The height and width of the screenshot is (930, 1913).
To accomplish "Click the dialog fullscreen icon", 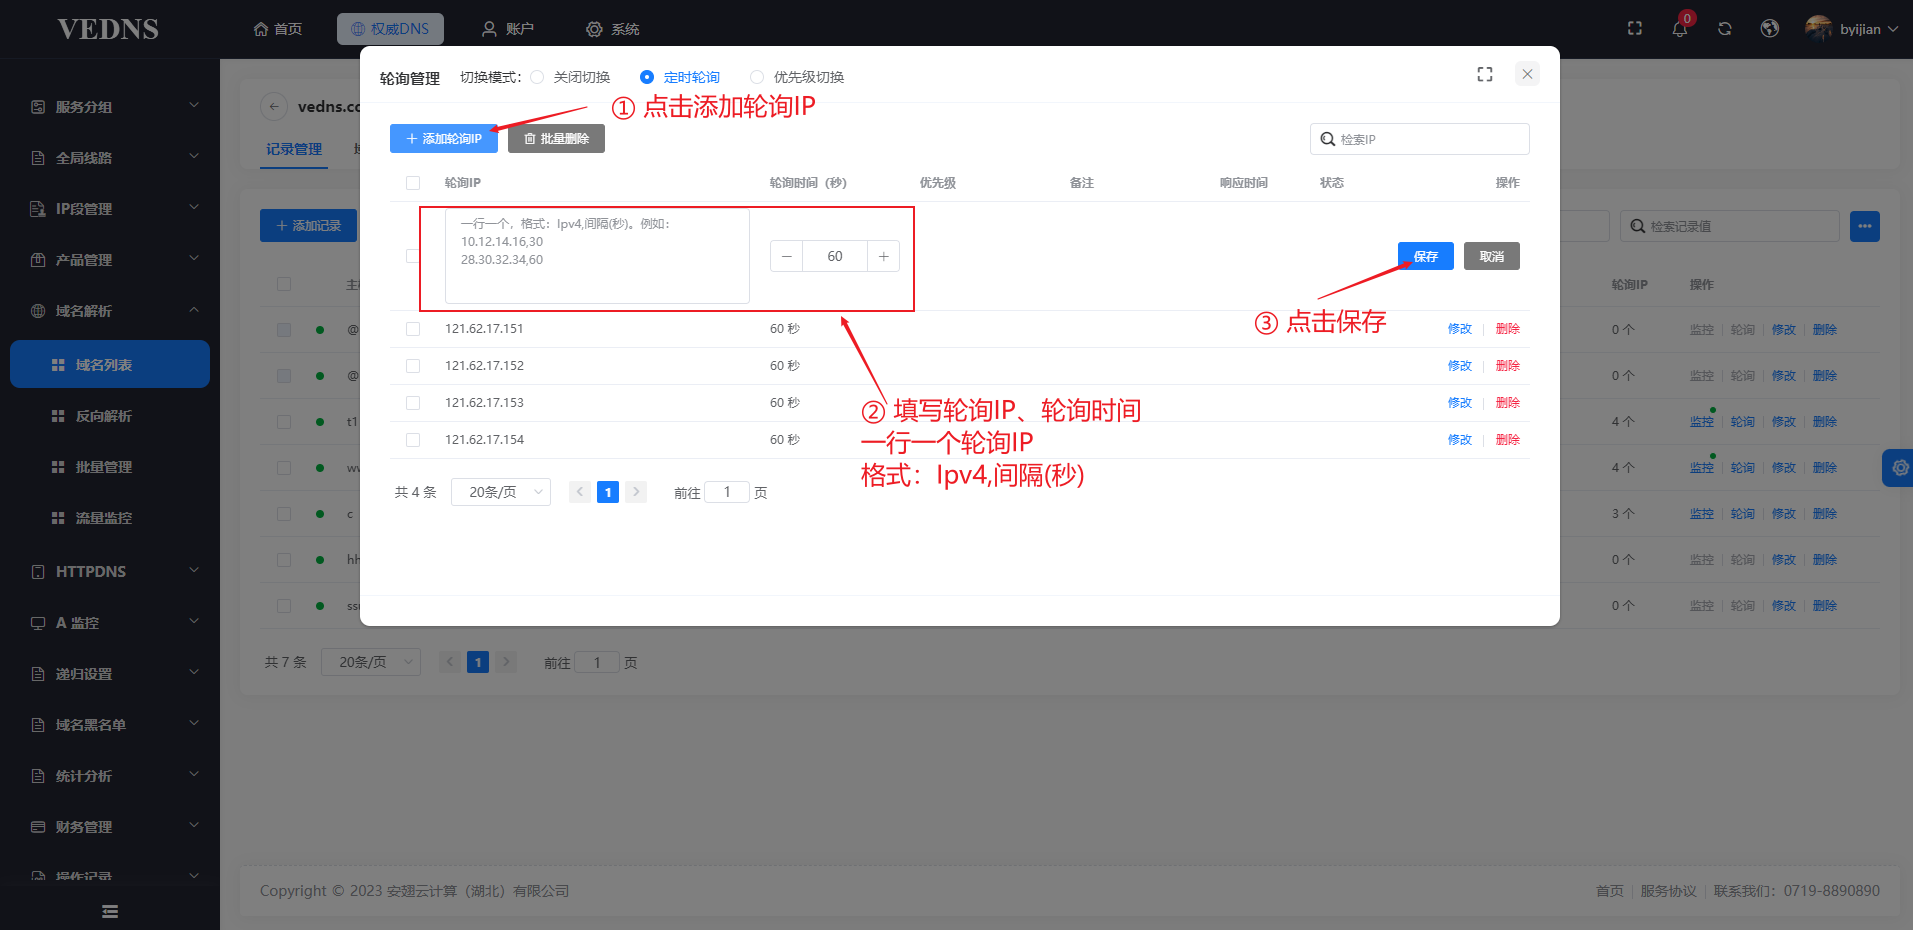I will (1485, 74).
